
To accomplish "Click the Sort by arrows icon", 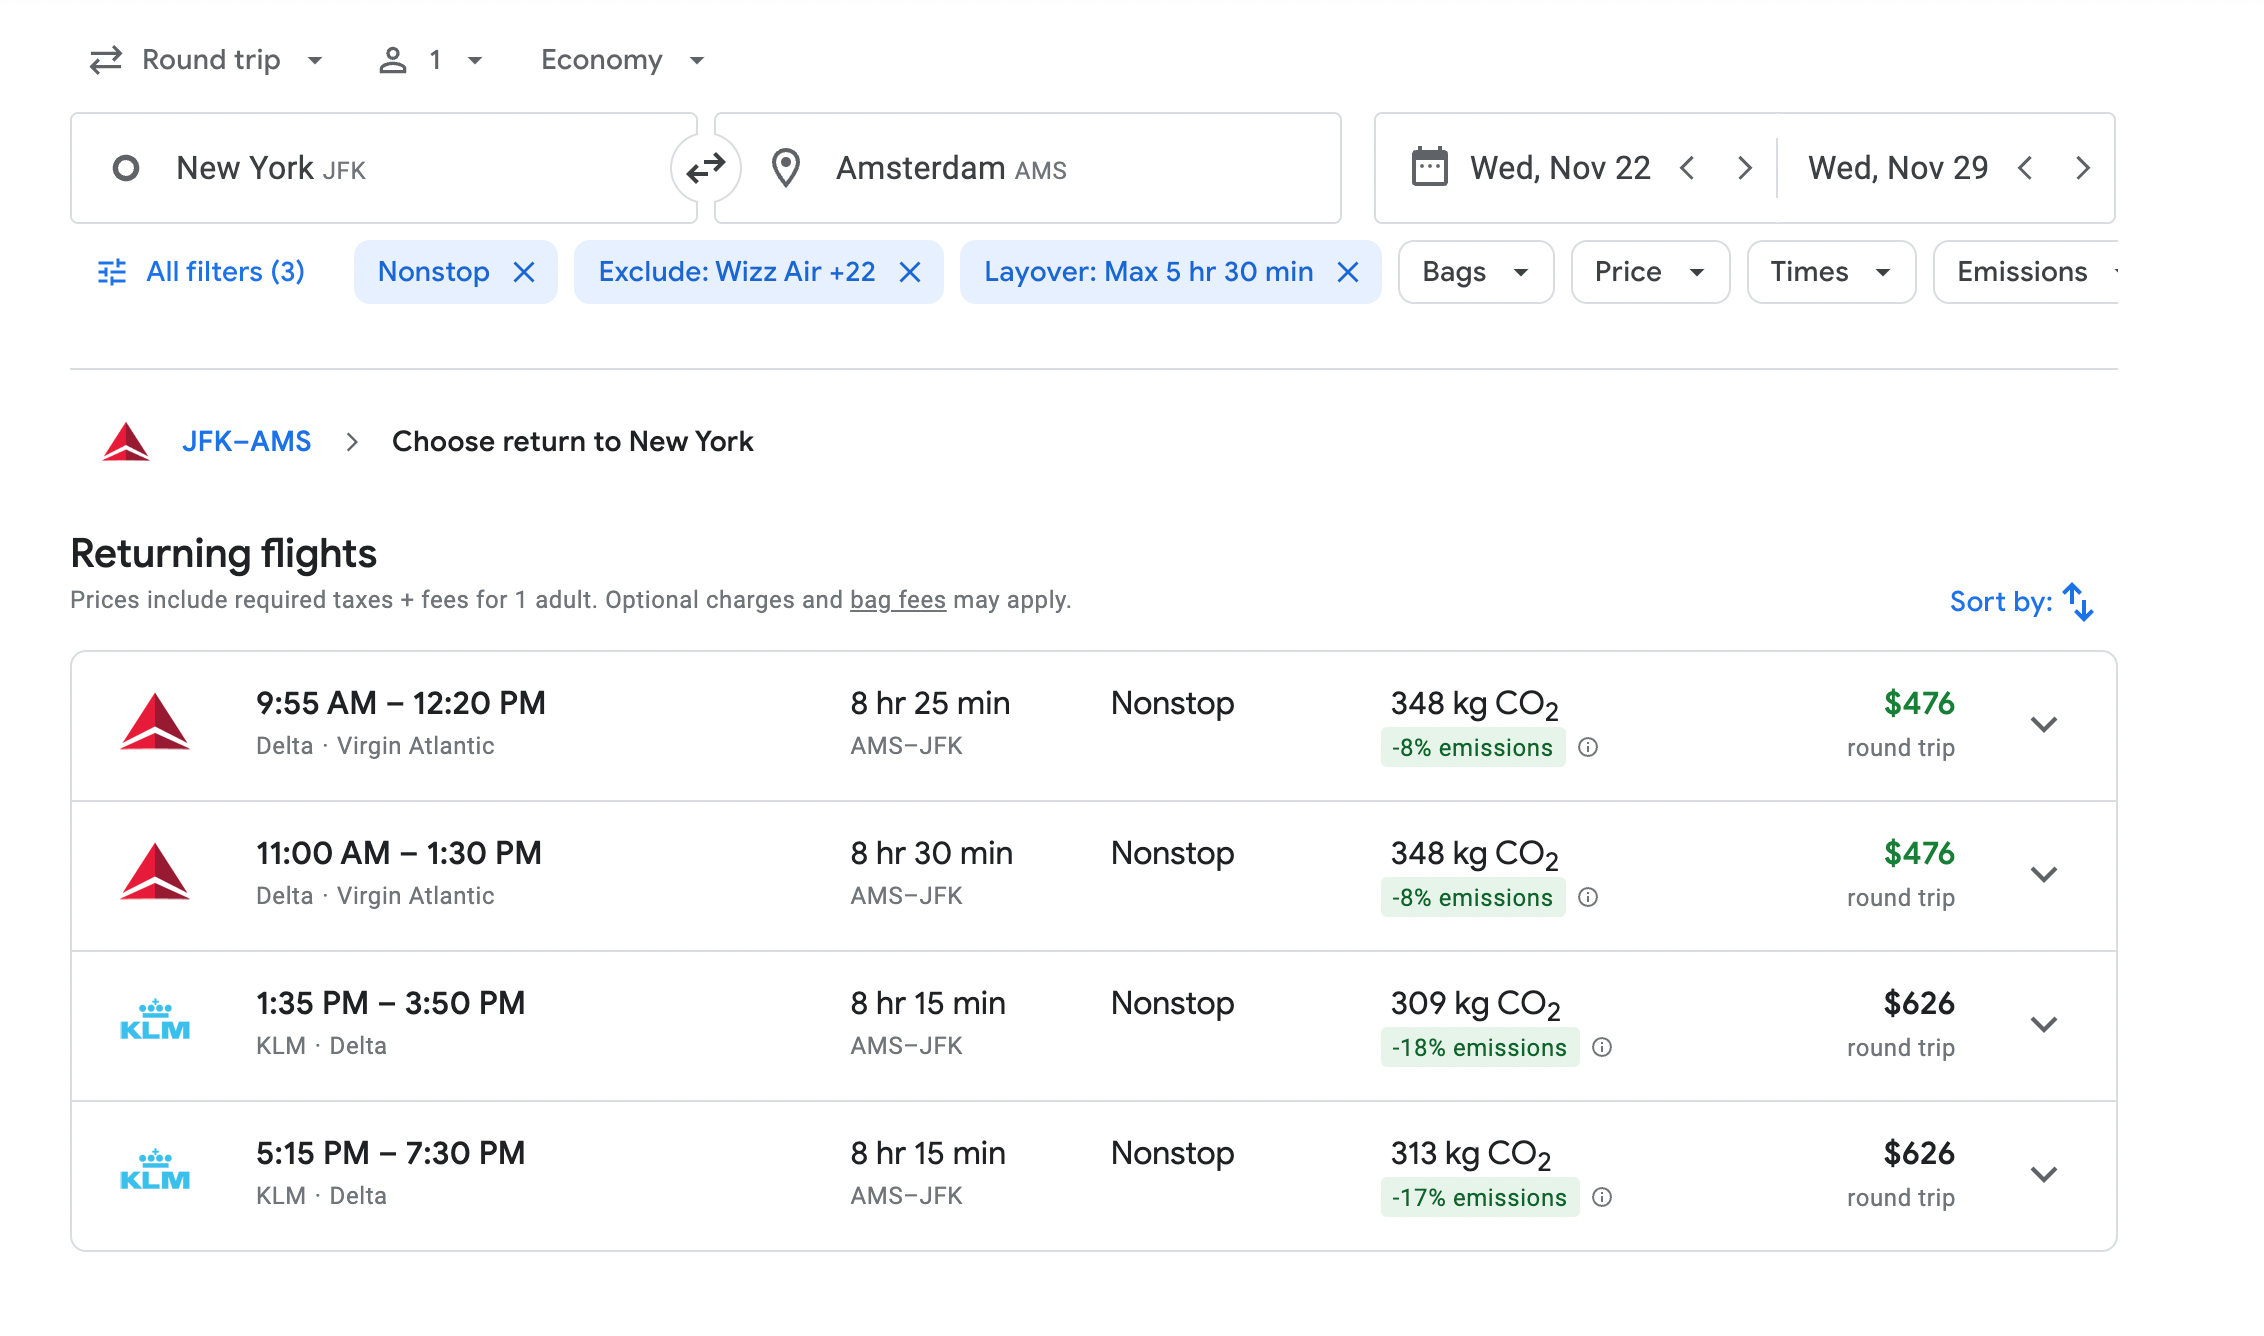I will 2078,601.
